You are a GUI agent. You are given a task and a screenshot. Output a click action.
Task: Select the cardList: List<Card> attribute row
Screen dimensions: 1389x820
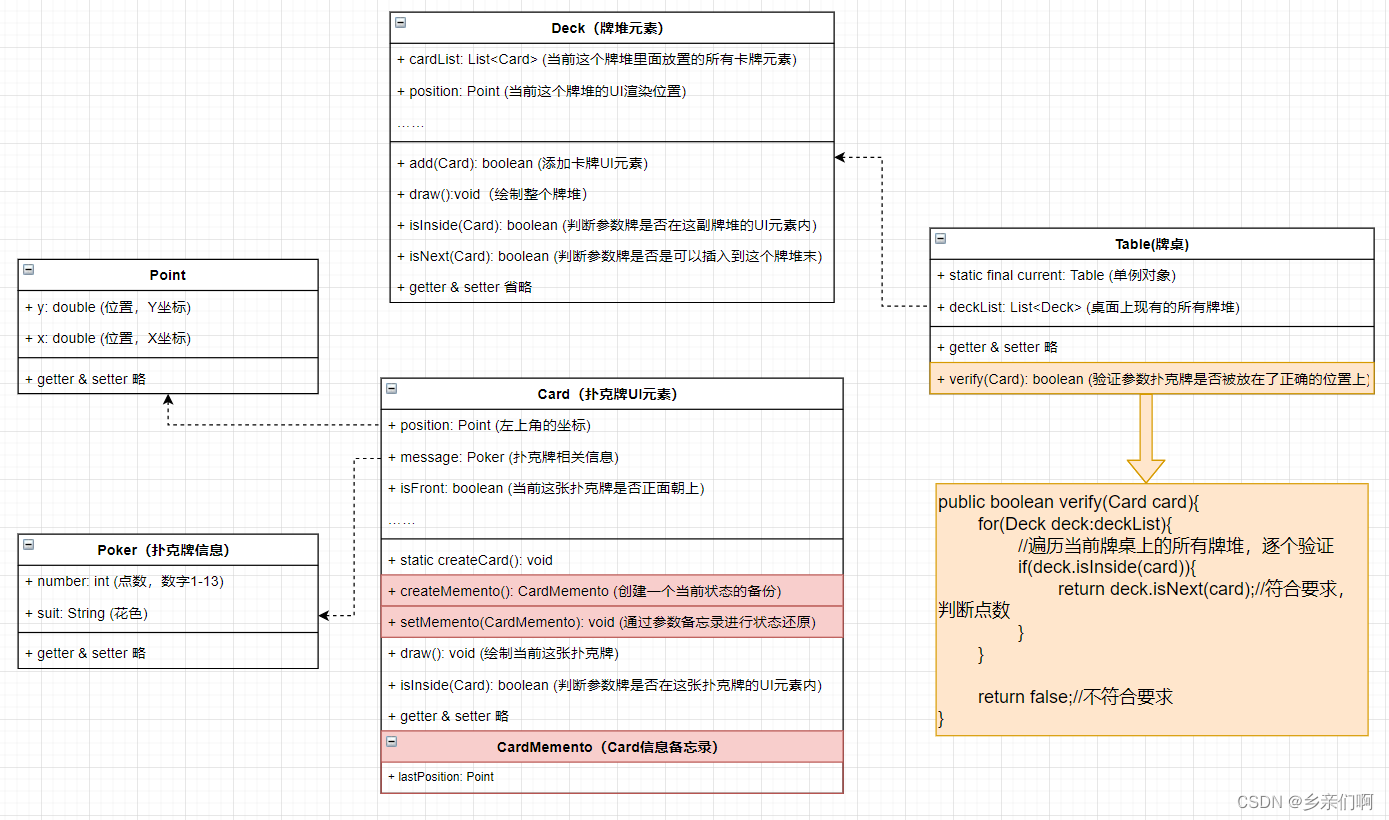click(612, 60)
